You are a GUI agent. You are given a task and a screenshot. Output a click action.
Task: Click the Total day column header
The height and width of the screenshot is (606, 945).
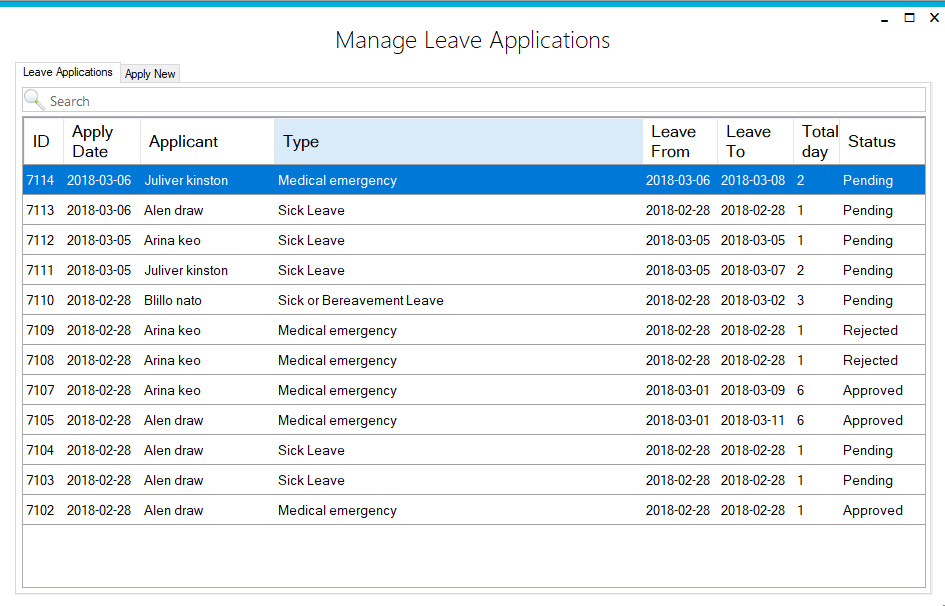819,142
